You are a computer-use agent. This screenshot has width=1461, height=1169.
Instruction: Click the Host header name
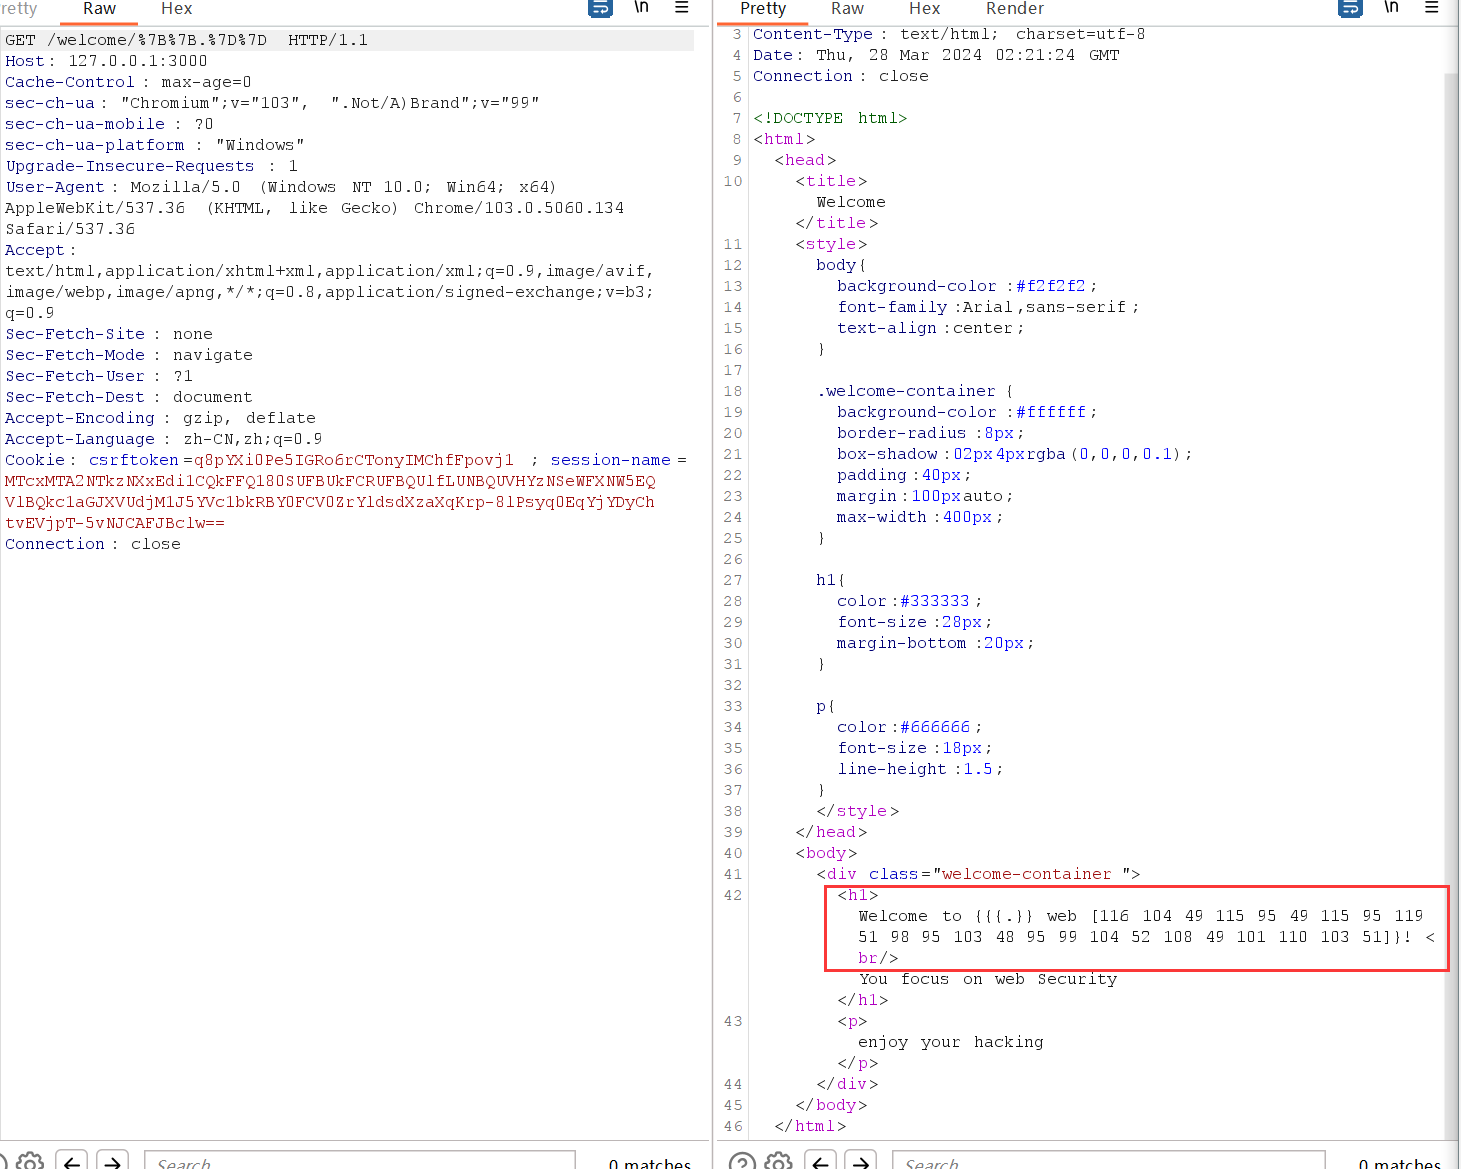point(25,61)
